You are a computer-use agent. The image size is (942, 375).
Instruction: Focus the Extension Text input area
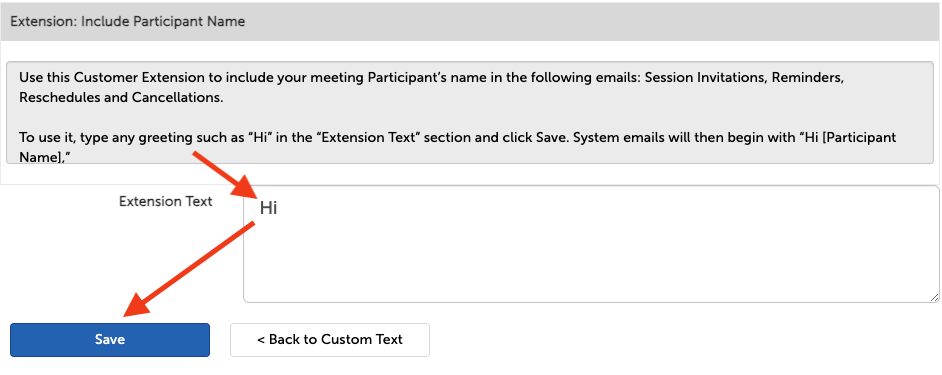click(591, 244)
